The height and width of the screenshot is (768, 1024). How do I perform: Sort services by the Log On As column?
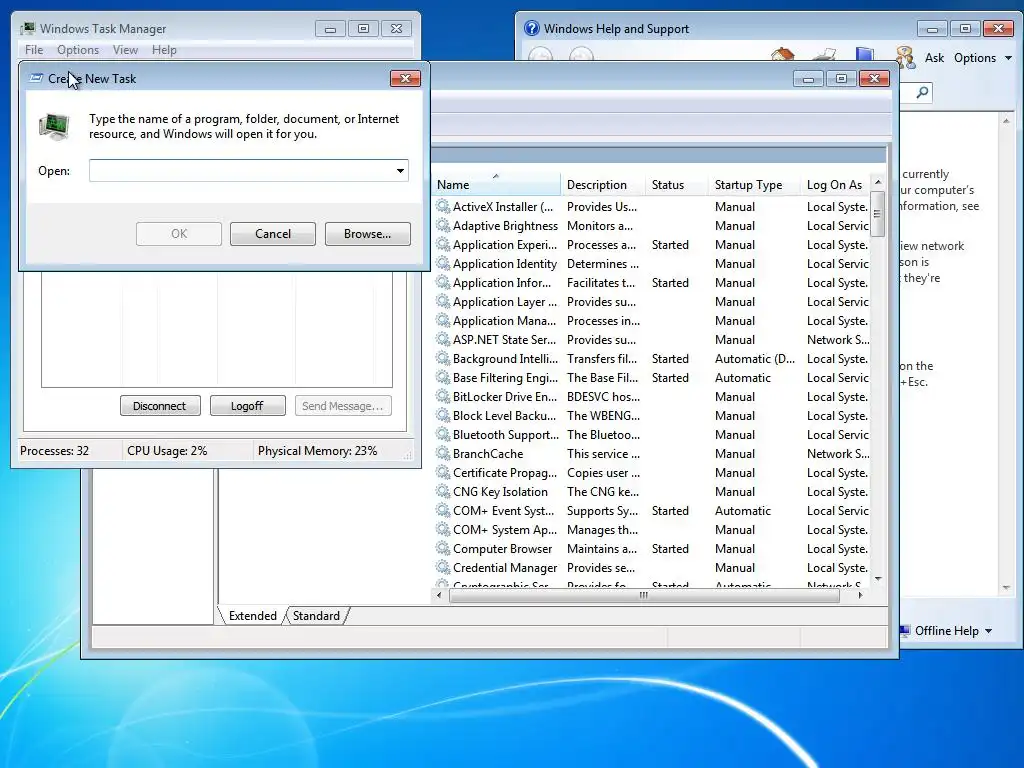pyautogui.click(x=835, y=185)
